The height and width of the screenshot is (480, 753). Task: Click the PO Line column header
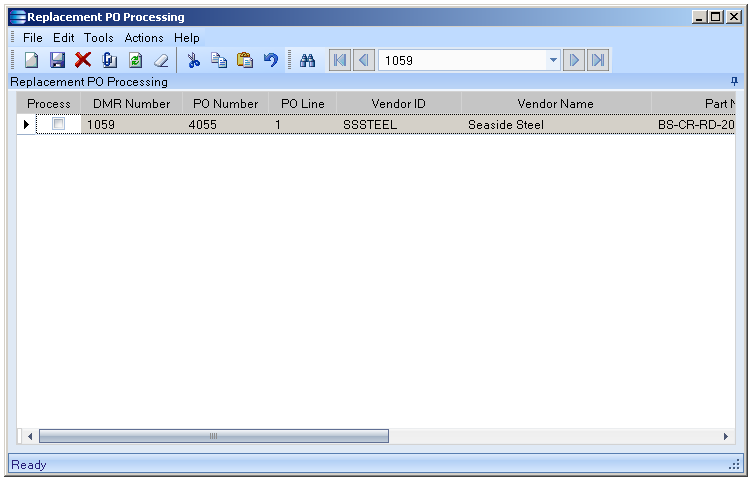[303, 104]
